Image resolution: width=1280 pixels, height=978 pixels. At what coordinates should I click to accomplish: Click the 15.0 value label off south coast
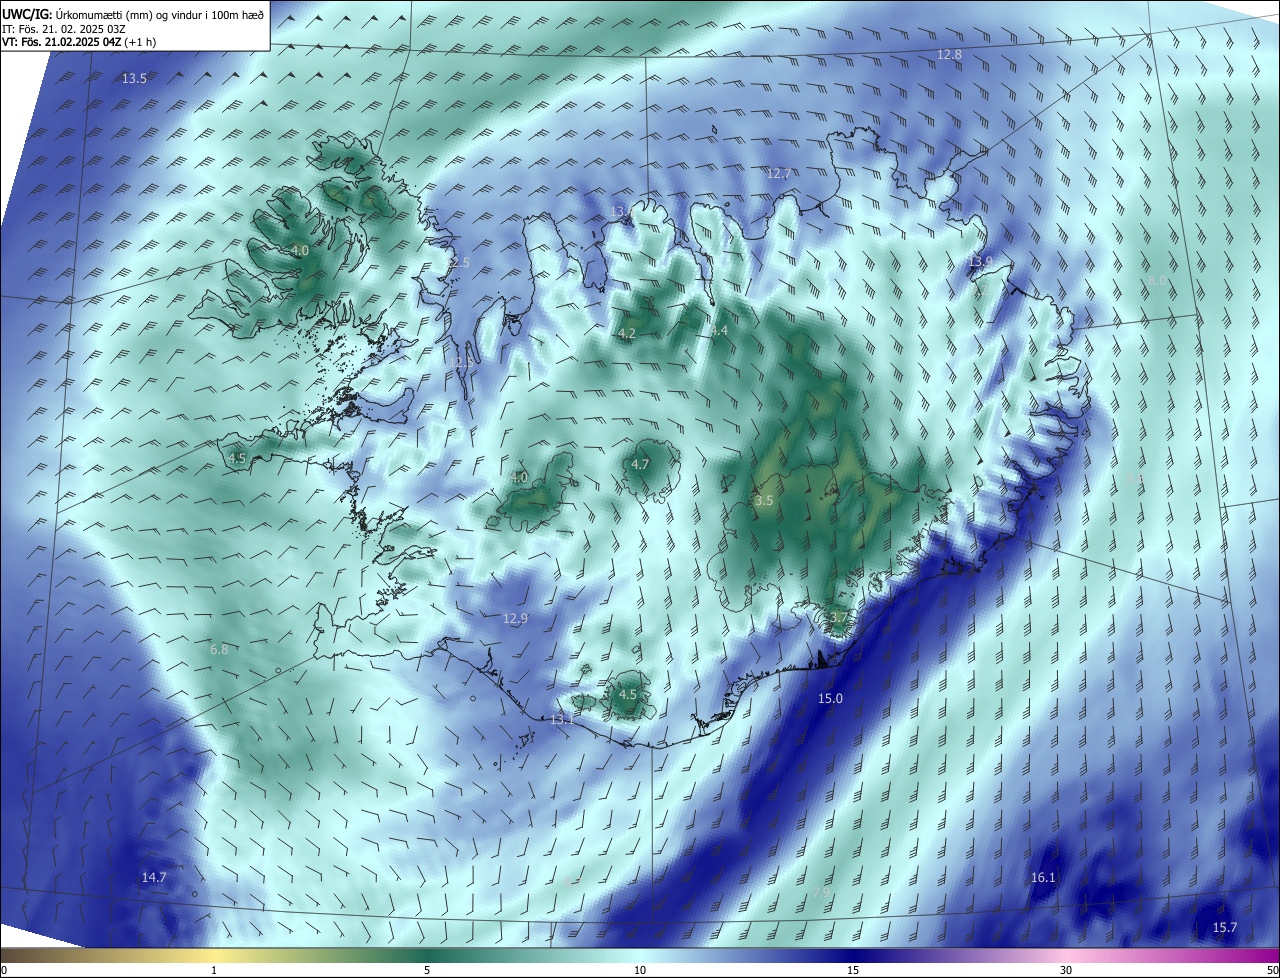pos(830,699)
